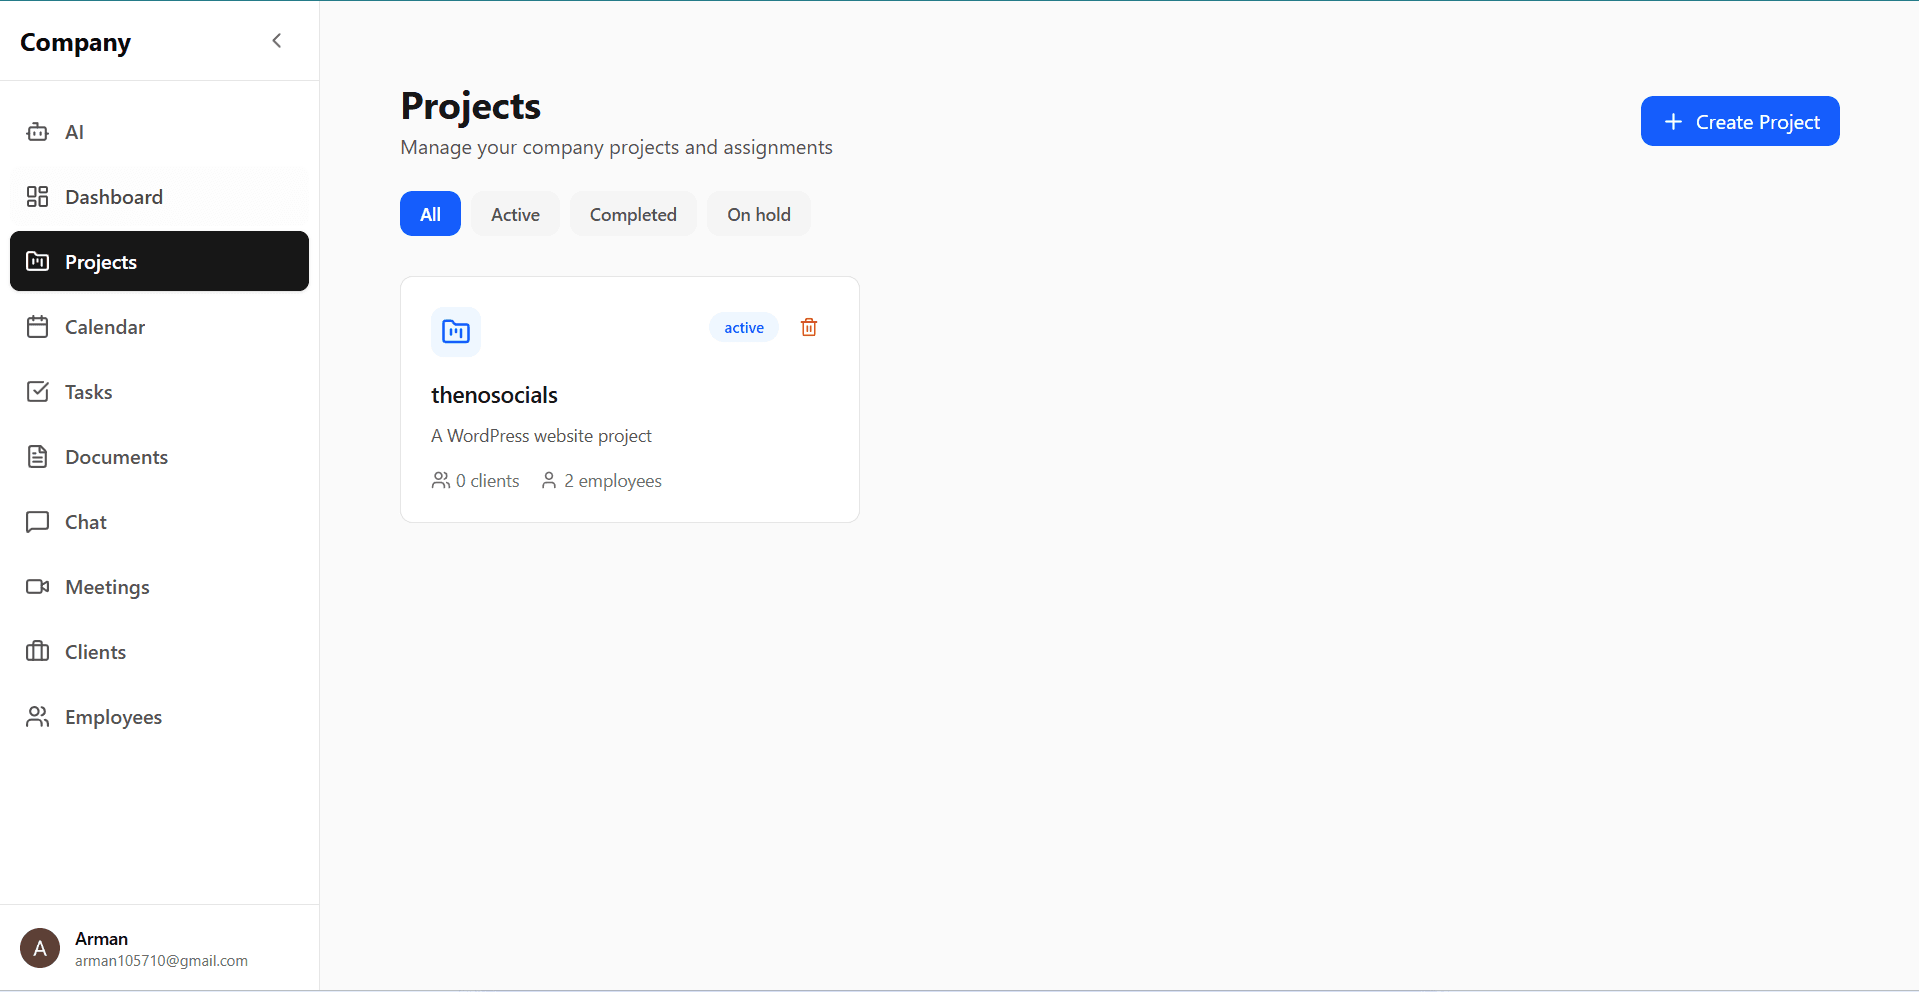Screen dimensions: 1919x992
Task: Select the Dashboard icon
Action: [37, 196]
